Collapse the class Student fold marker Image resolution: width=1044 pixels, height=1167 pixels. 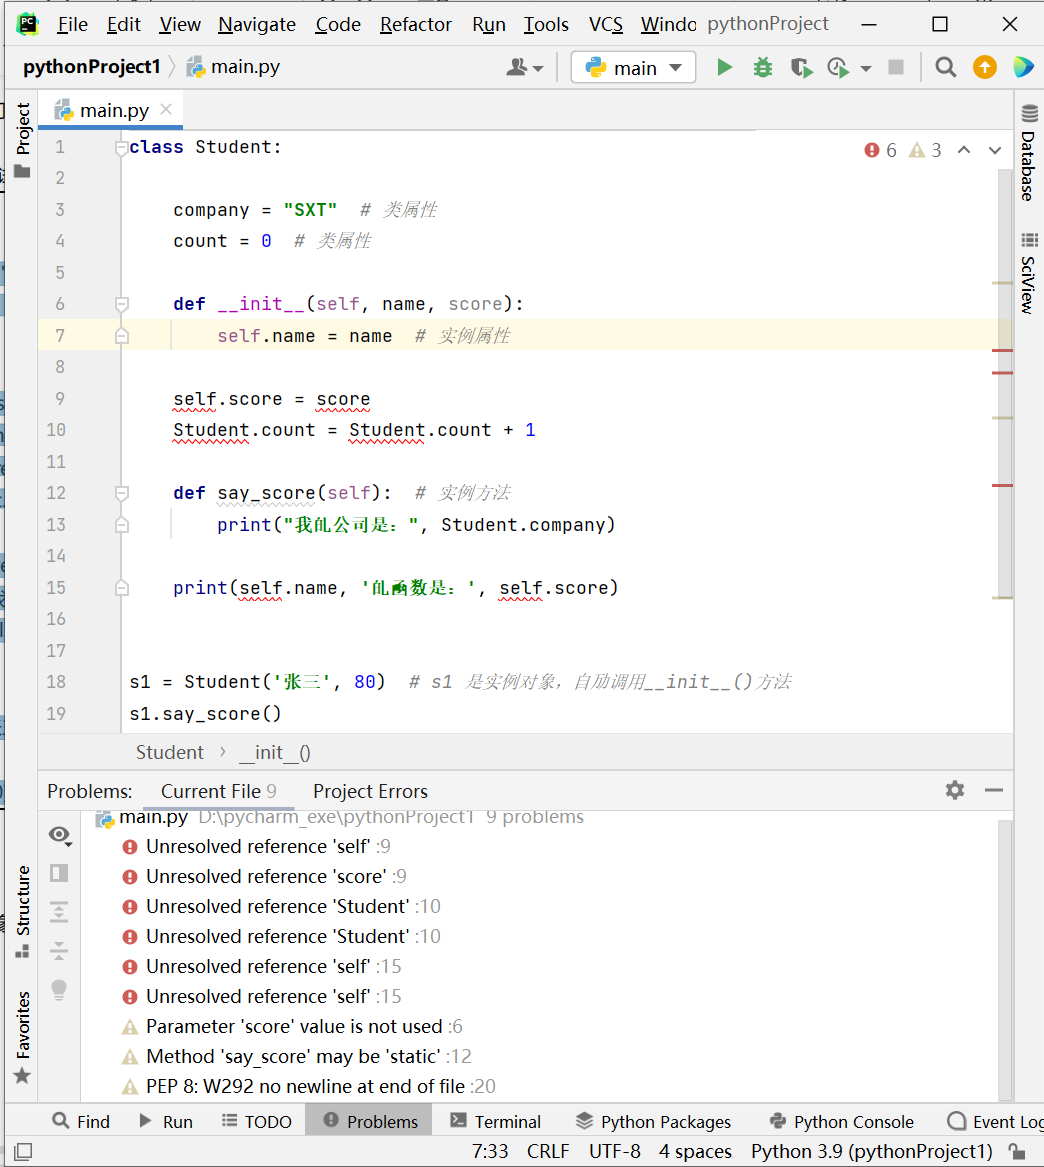(122, 147)
